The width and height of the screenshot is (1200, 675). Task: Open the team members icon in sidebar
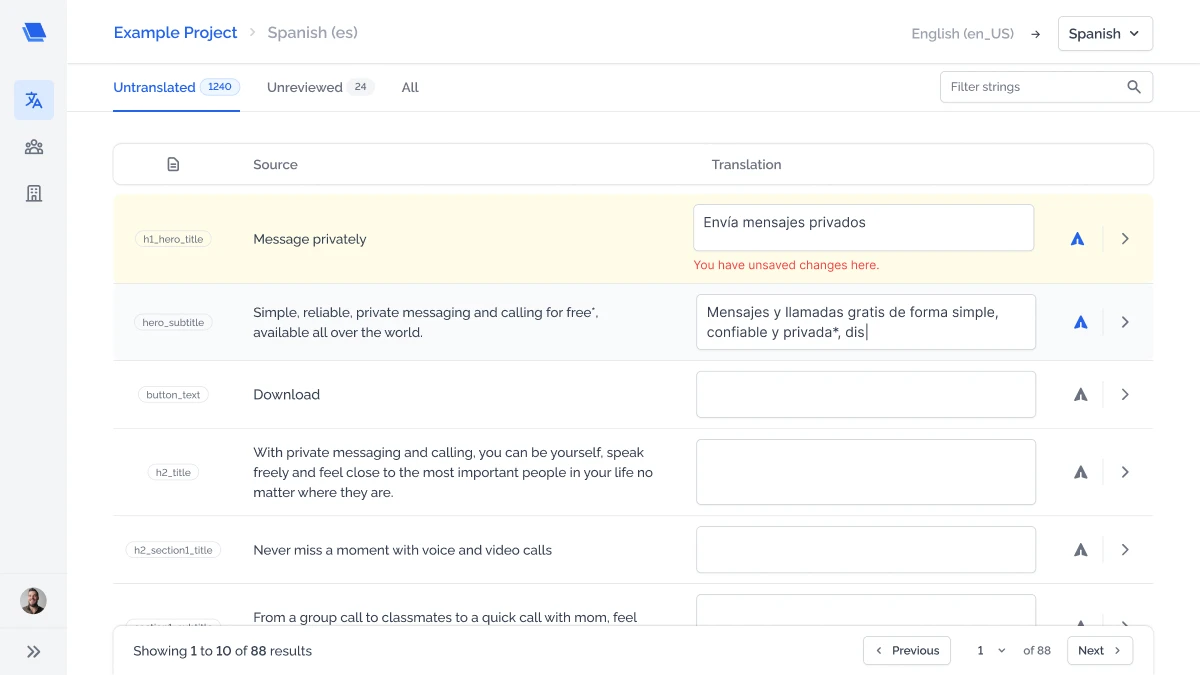click(34, 147)
